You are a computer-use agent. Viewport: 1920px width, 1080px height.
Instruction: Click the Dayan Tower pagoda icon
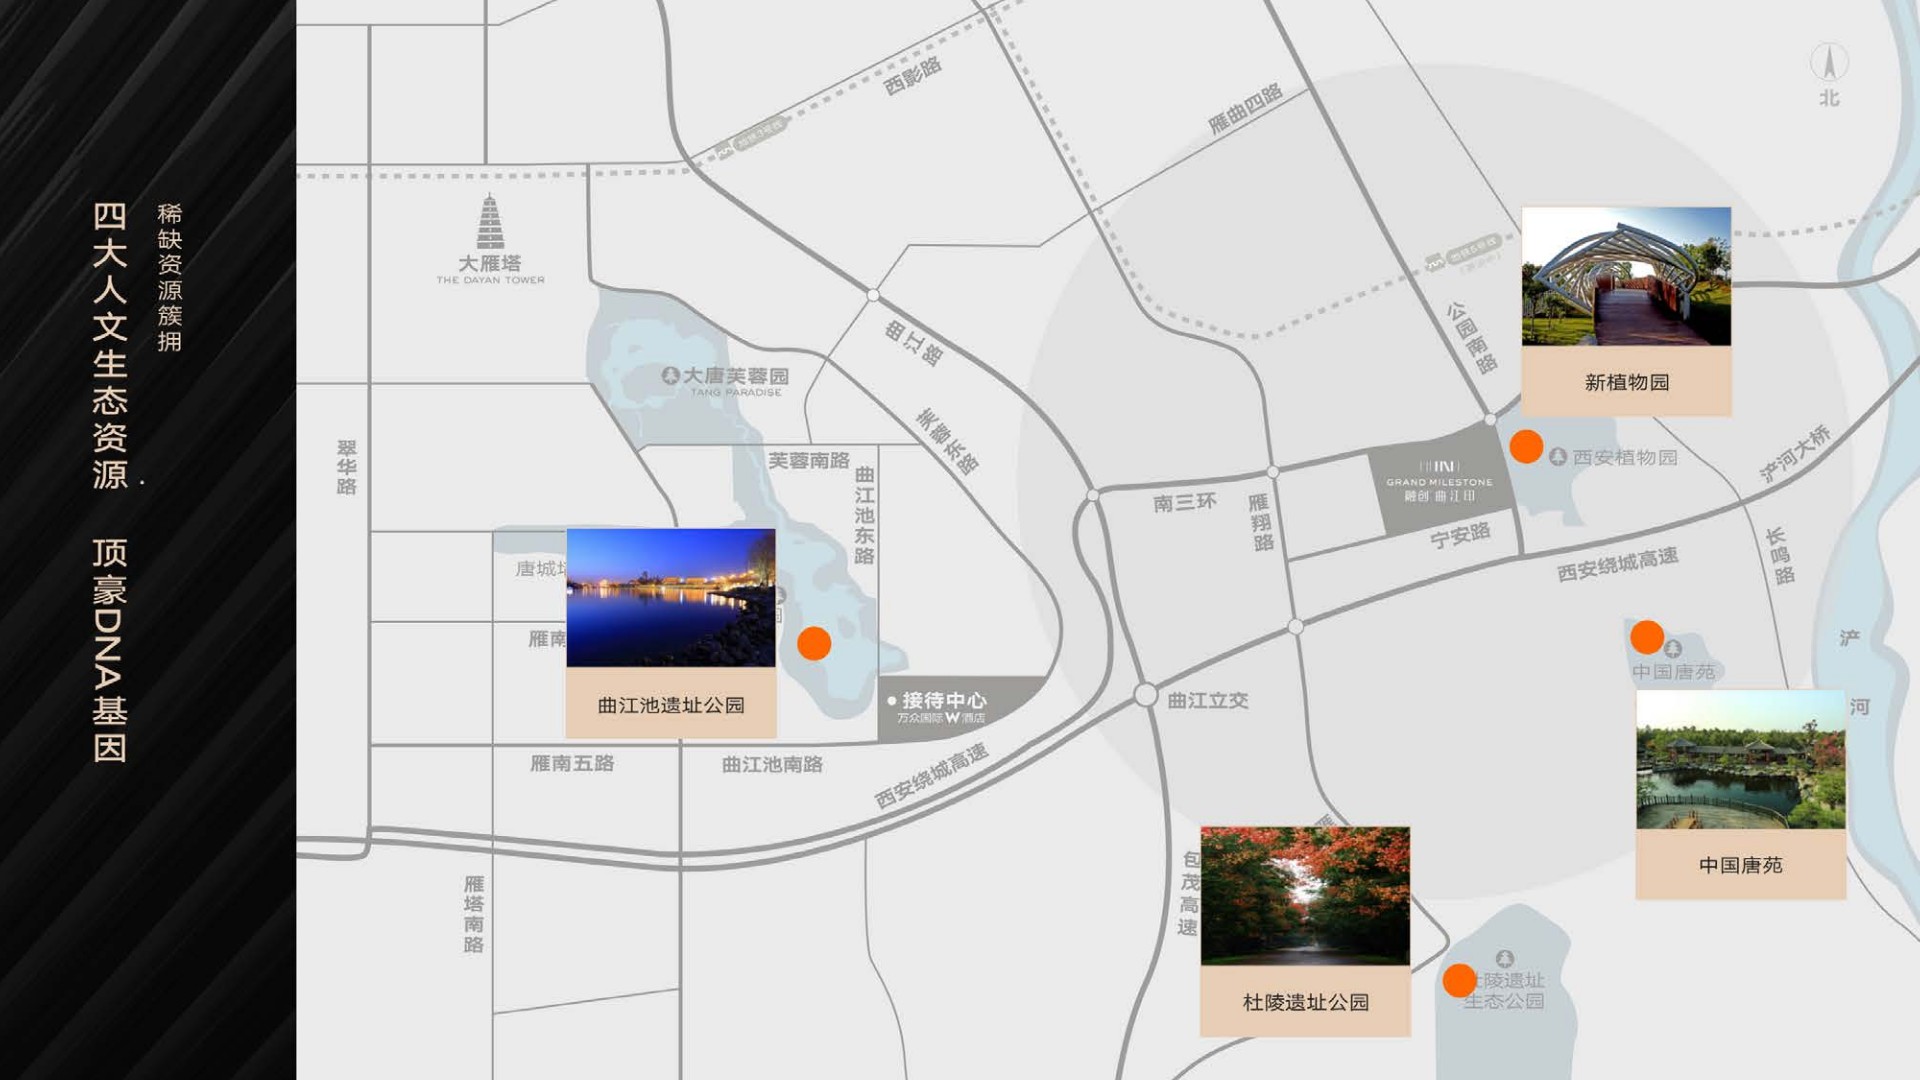(x=489, y=222)
